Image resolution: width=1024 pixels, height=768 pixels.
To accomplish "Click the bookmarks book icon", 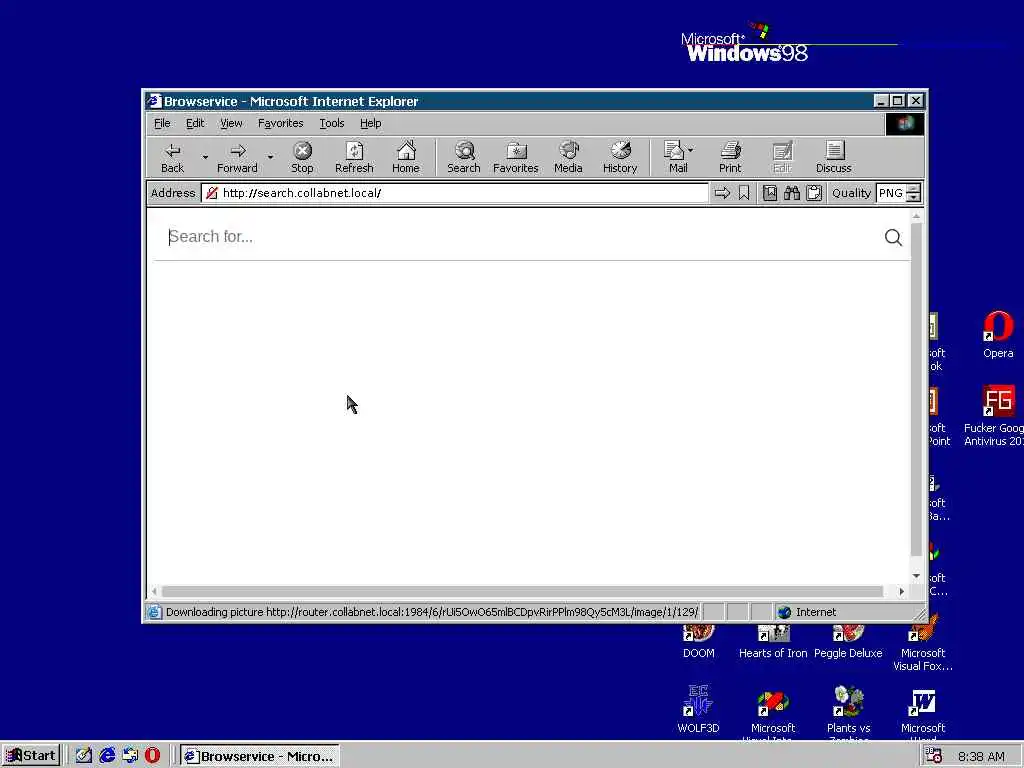I will (x=770, y=193).
